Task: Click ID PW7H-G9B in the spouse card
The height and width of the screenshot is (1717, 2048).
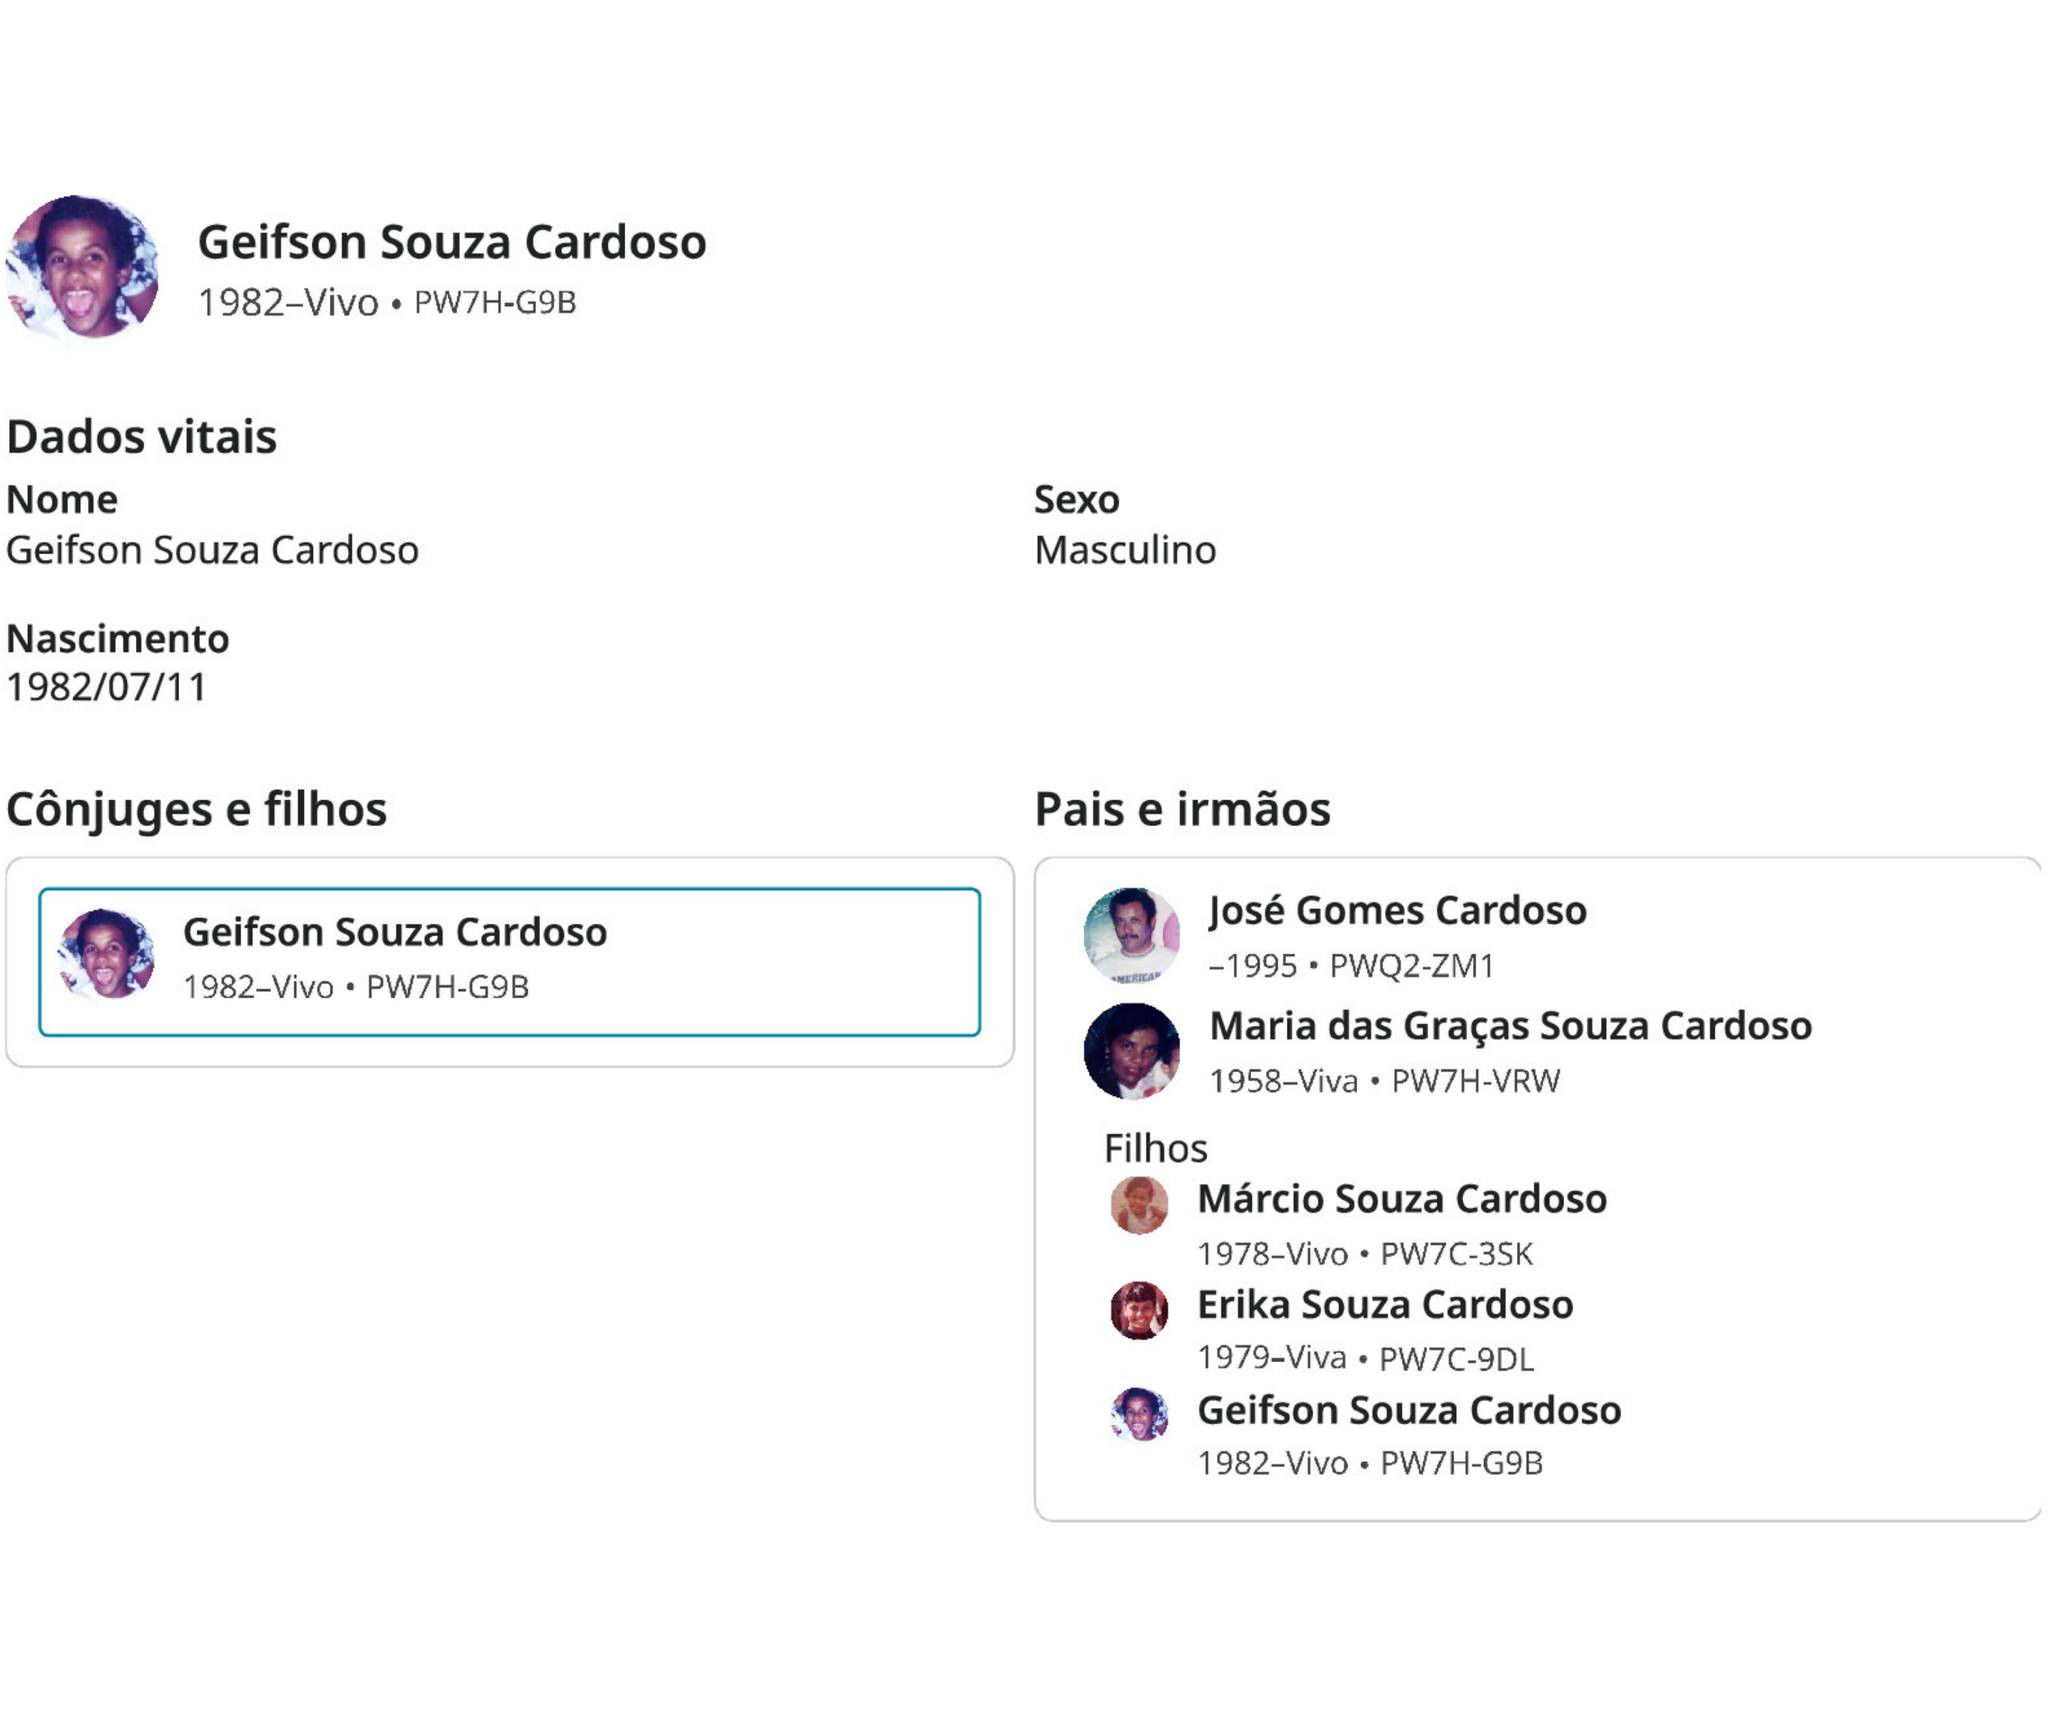Action: [x=447, y=987]
